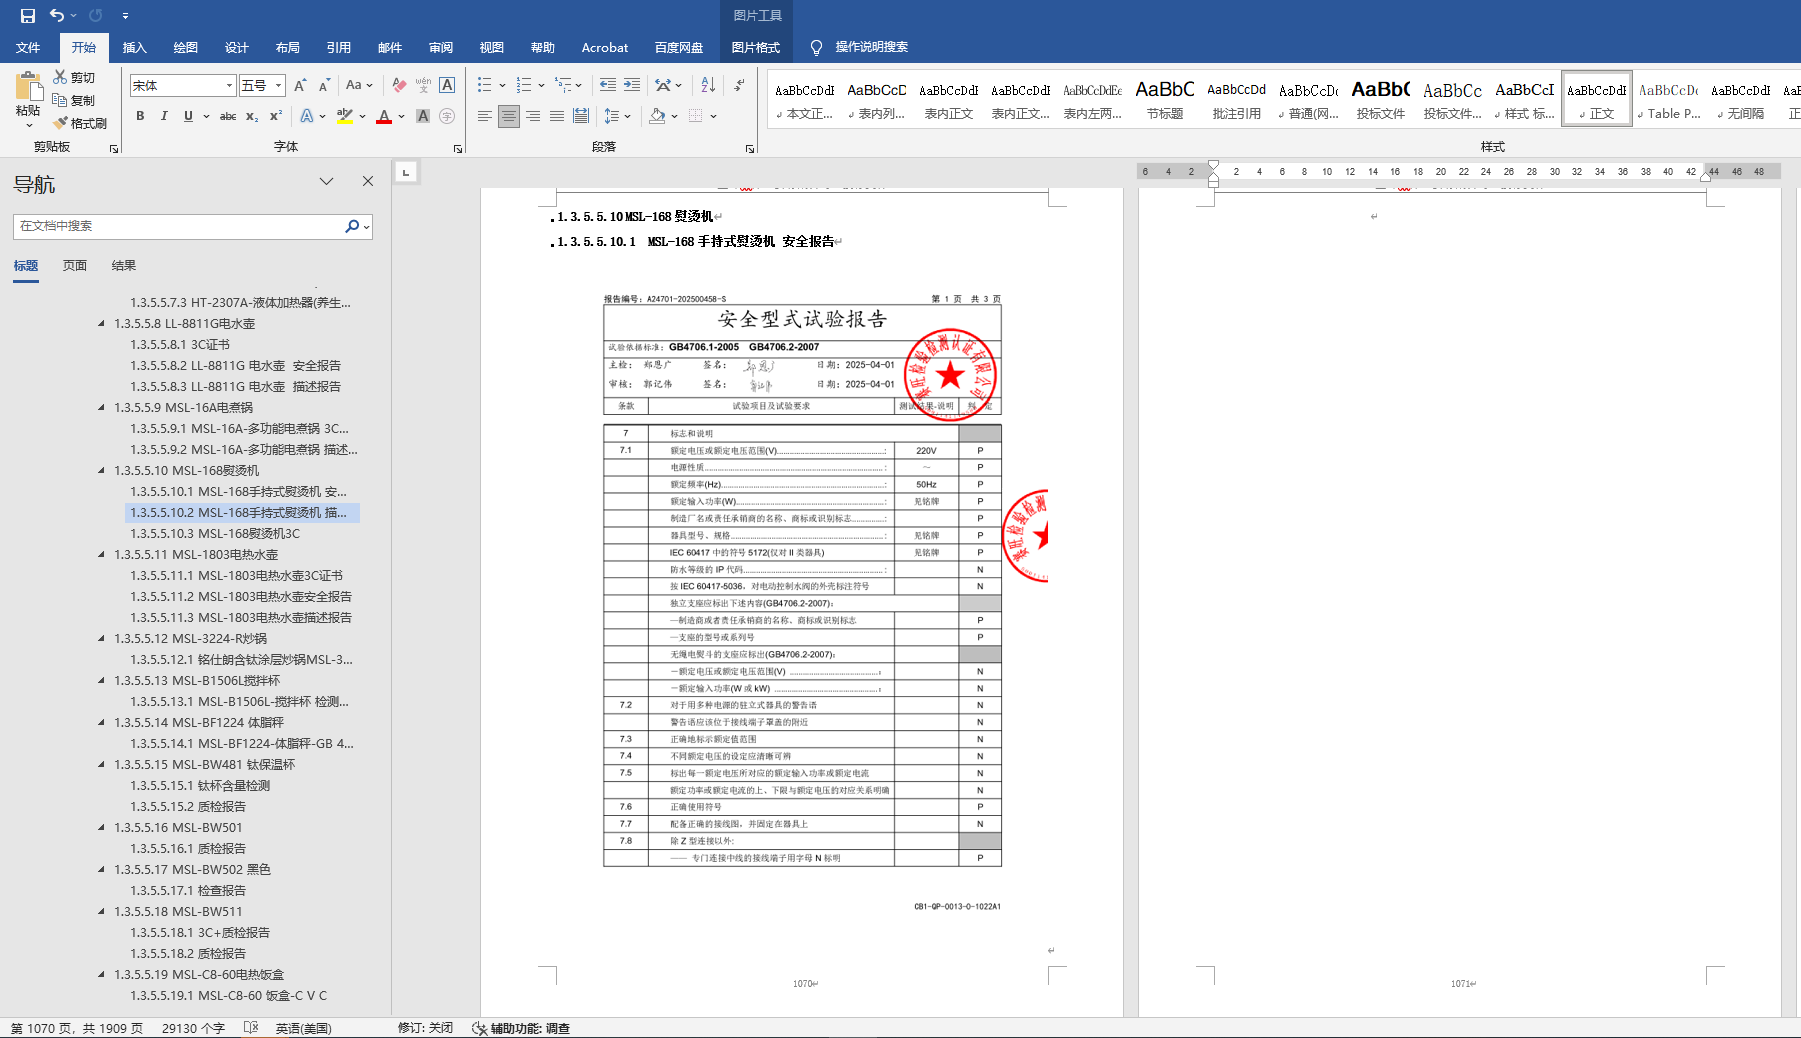The height and width of the screenshot is (1038, 1801).
Task: Increase paragraph indent
Action: click(632, 86)
